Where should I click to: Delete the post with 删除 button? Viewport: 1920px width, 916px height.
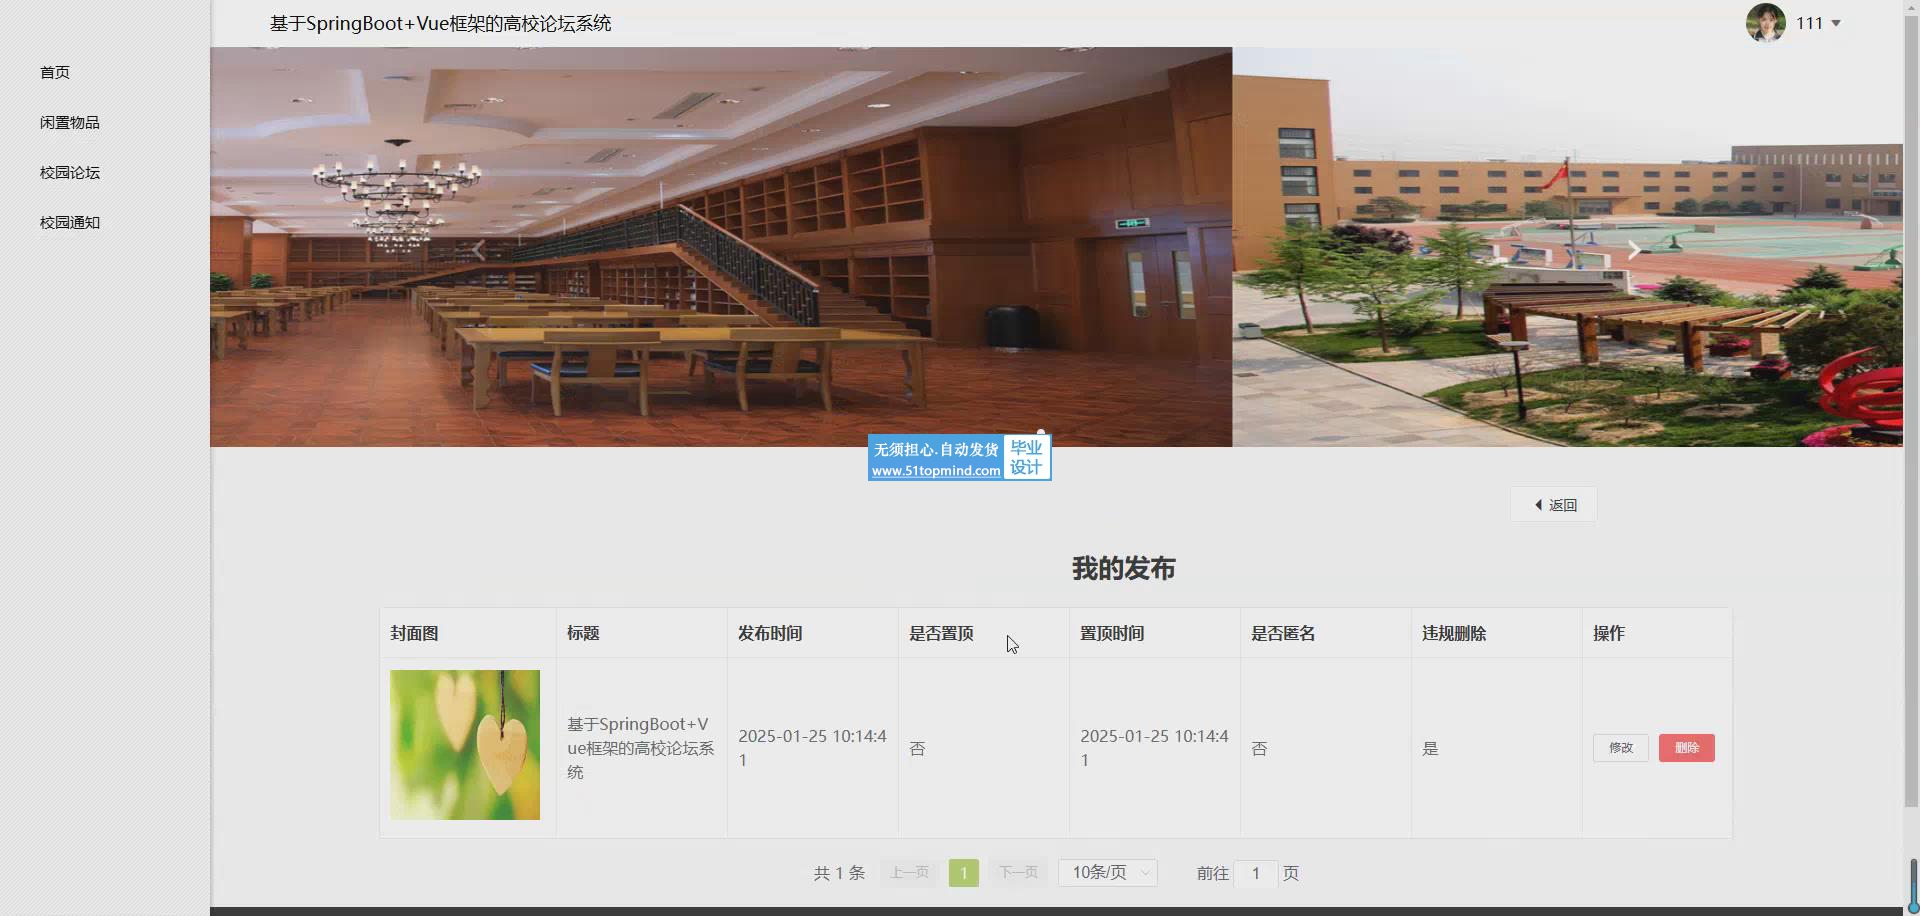1686,748
